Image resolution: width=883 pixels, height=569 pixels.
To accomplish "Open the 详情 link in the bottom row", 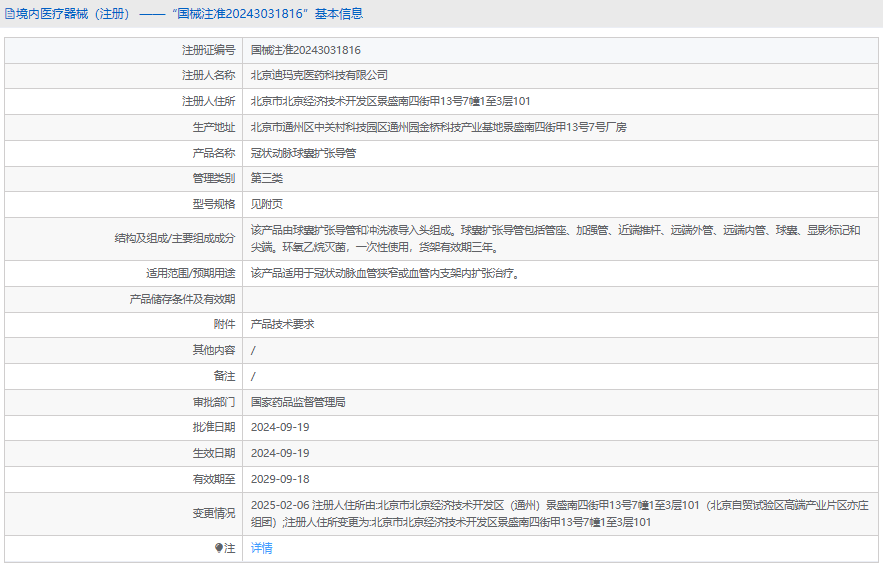I will coord(261,548).
